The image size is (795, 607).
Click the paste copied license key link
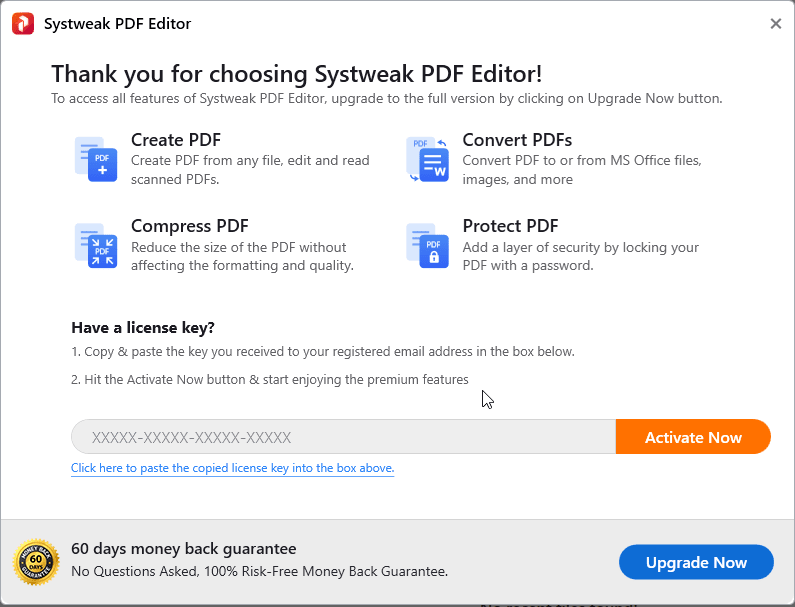pyautogui.click(x=232, y=468)
